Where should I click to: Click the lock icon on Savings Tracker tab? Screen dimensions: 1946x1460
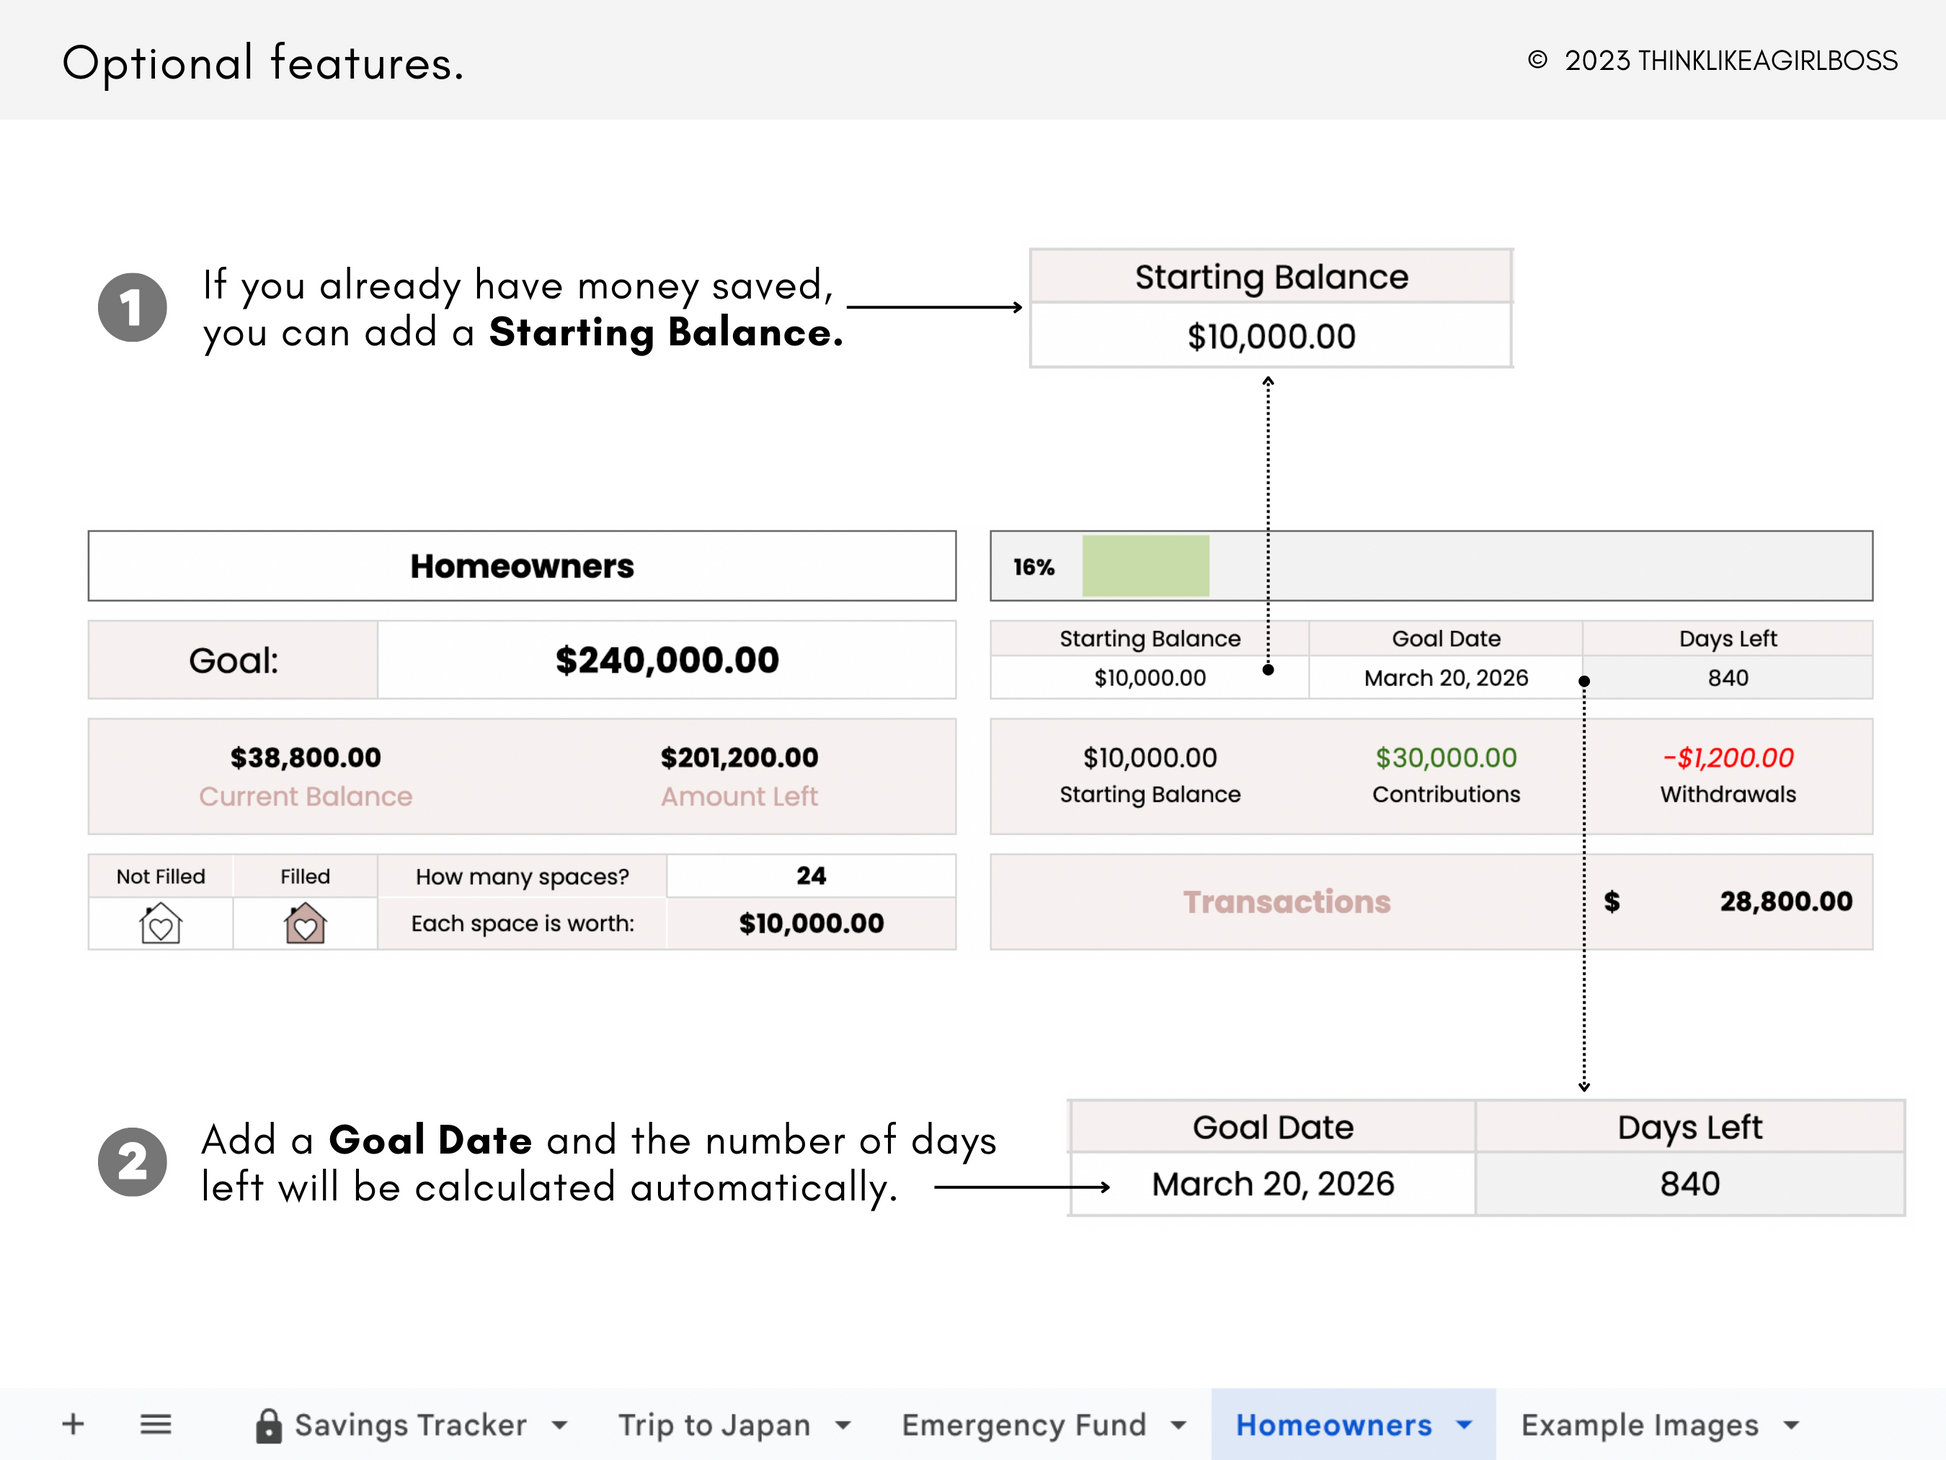click(x=268, y=1426)
